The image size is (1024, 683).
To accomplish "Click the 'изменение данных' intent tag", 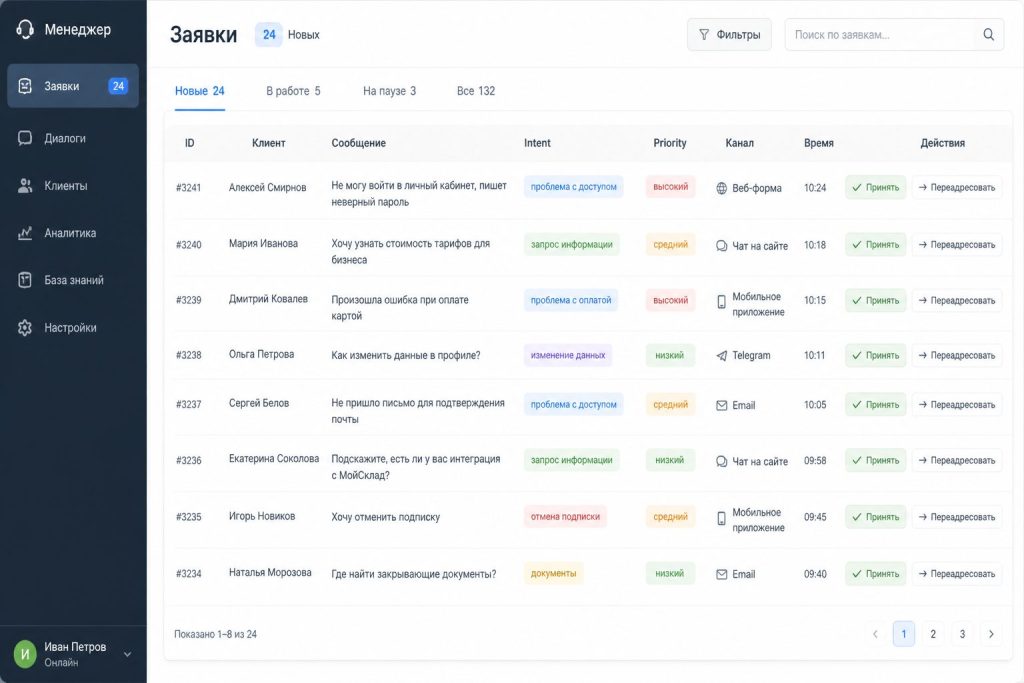I will coord(568,355).
